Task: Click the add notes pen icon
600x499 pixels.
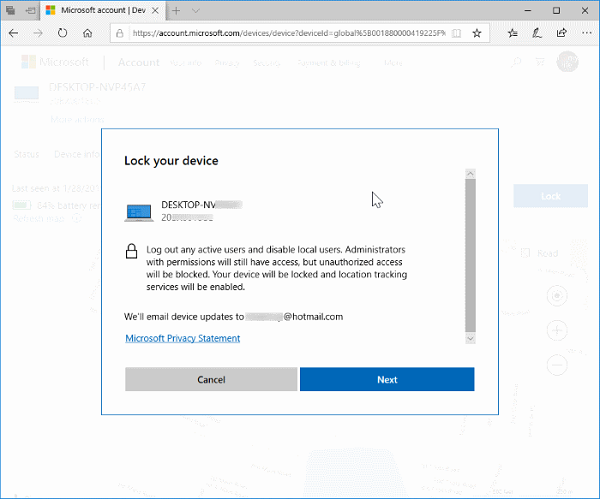Action: tap(537, 33)
